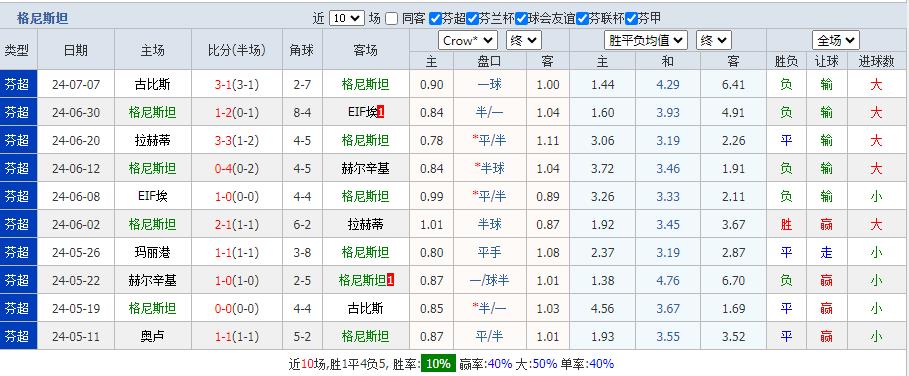This screenshot has width=909, height=376.
Task: Click the score 2-1(1-1) on 24-06-02
Action: (x=237, y=224)
